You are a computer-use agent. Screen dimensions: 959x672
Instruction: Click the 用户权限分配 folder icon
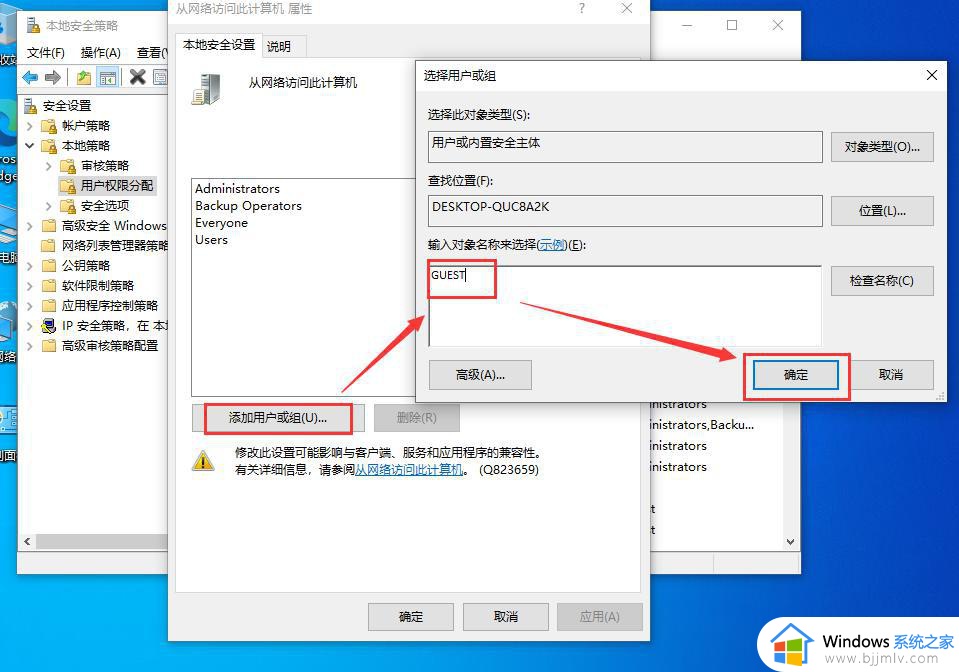(68, 186)
